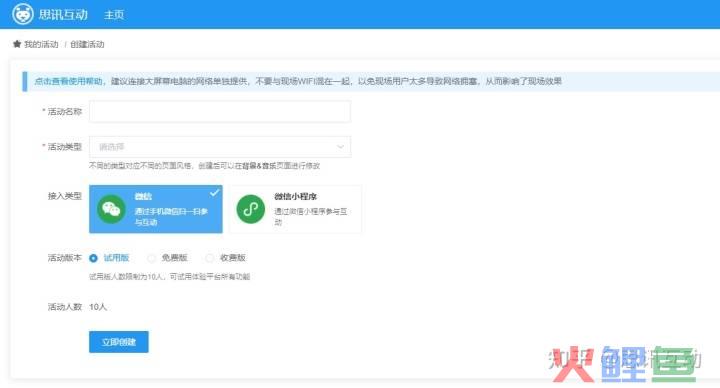Select the 试用版 radio button
The height and width of the screenshot is (388, 720).
click(93, 258)
